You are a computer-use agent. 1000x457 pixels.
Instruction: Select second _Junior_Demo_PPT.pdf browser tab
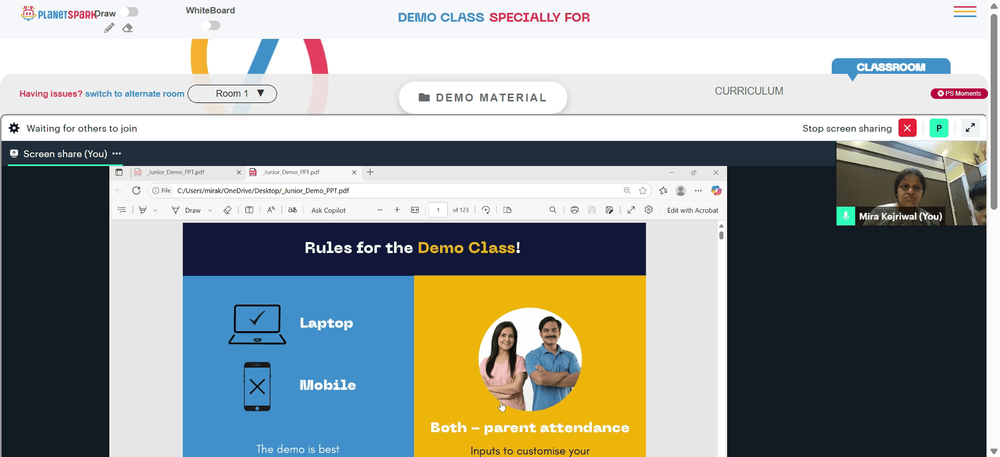point(304,172)
